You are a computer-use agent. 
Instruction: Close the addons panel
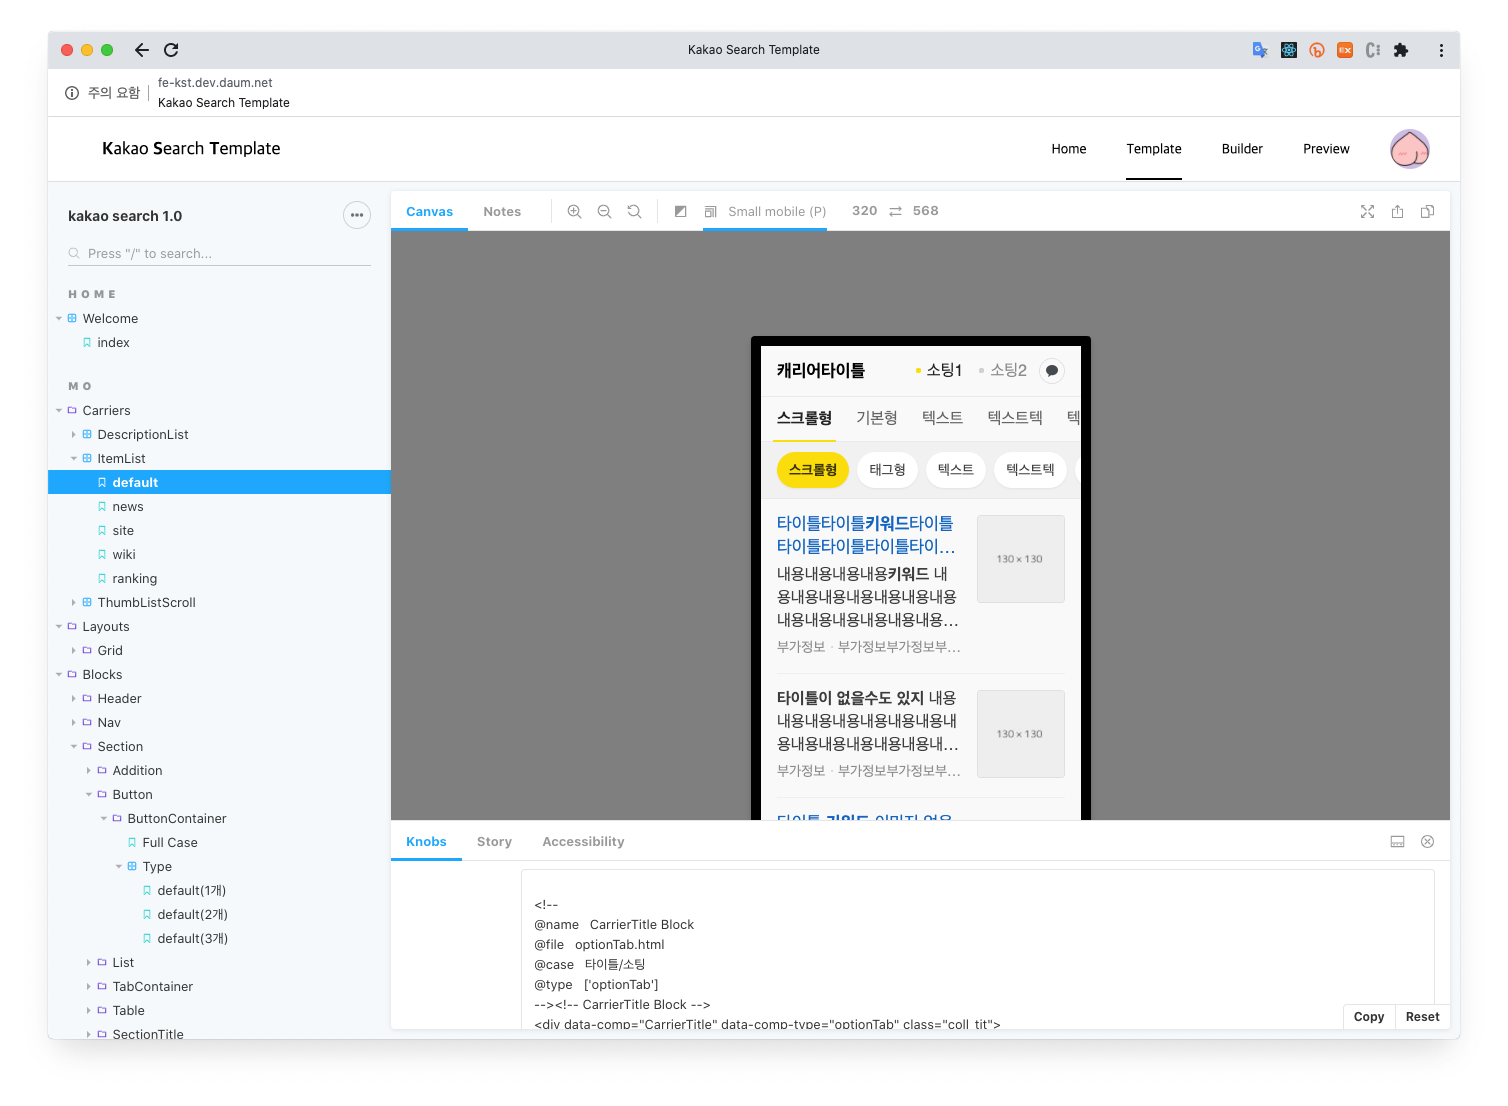click(x=1427, y=842)
